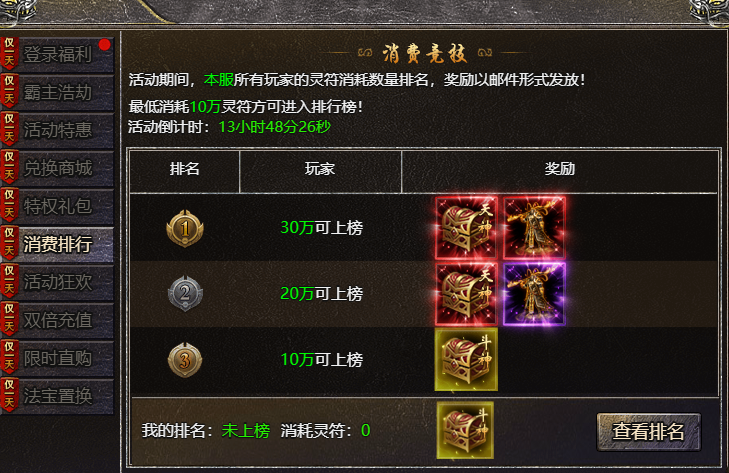The width and height of the screenshot is (729, 473).
Task: Click the silver rank 2 medal
Action: (185, 294)
